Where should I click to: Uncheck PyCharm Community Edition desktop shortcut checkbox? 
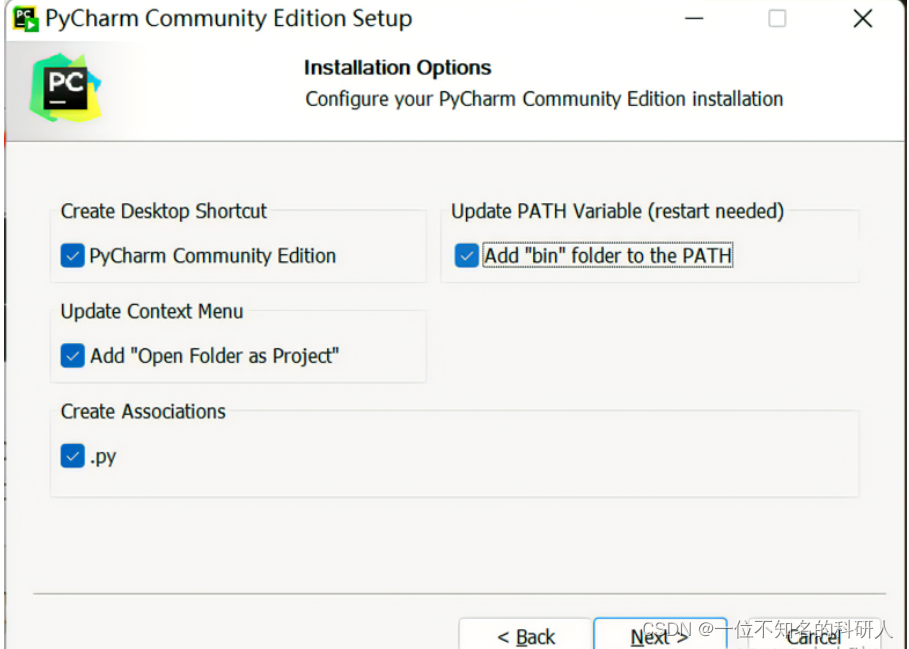pyautogui.click(x=72, y=256)
